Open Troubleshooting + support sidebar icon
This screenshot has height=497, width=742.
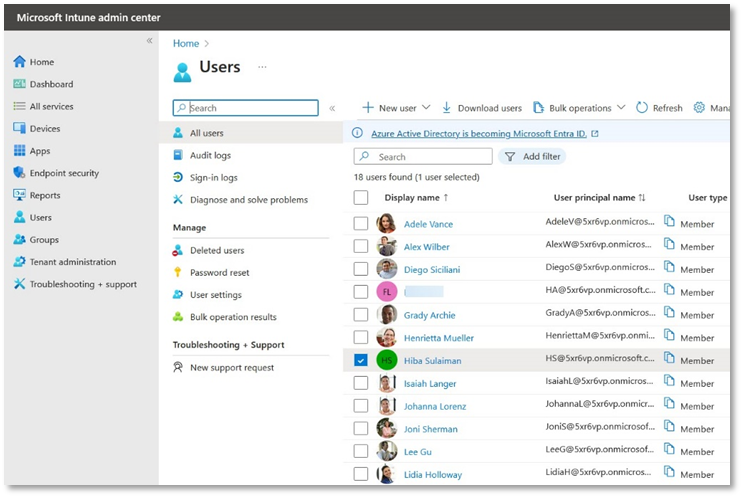[19, 284]
